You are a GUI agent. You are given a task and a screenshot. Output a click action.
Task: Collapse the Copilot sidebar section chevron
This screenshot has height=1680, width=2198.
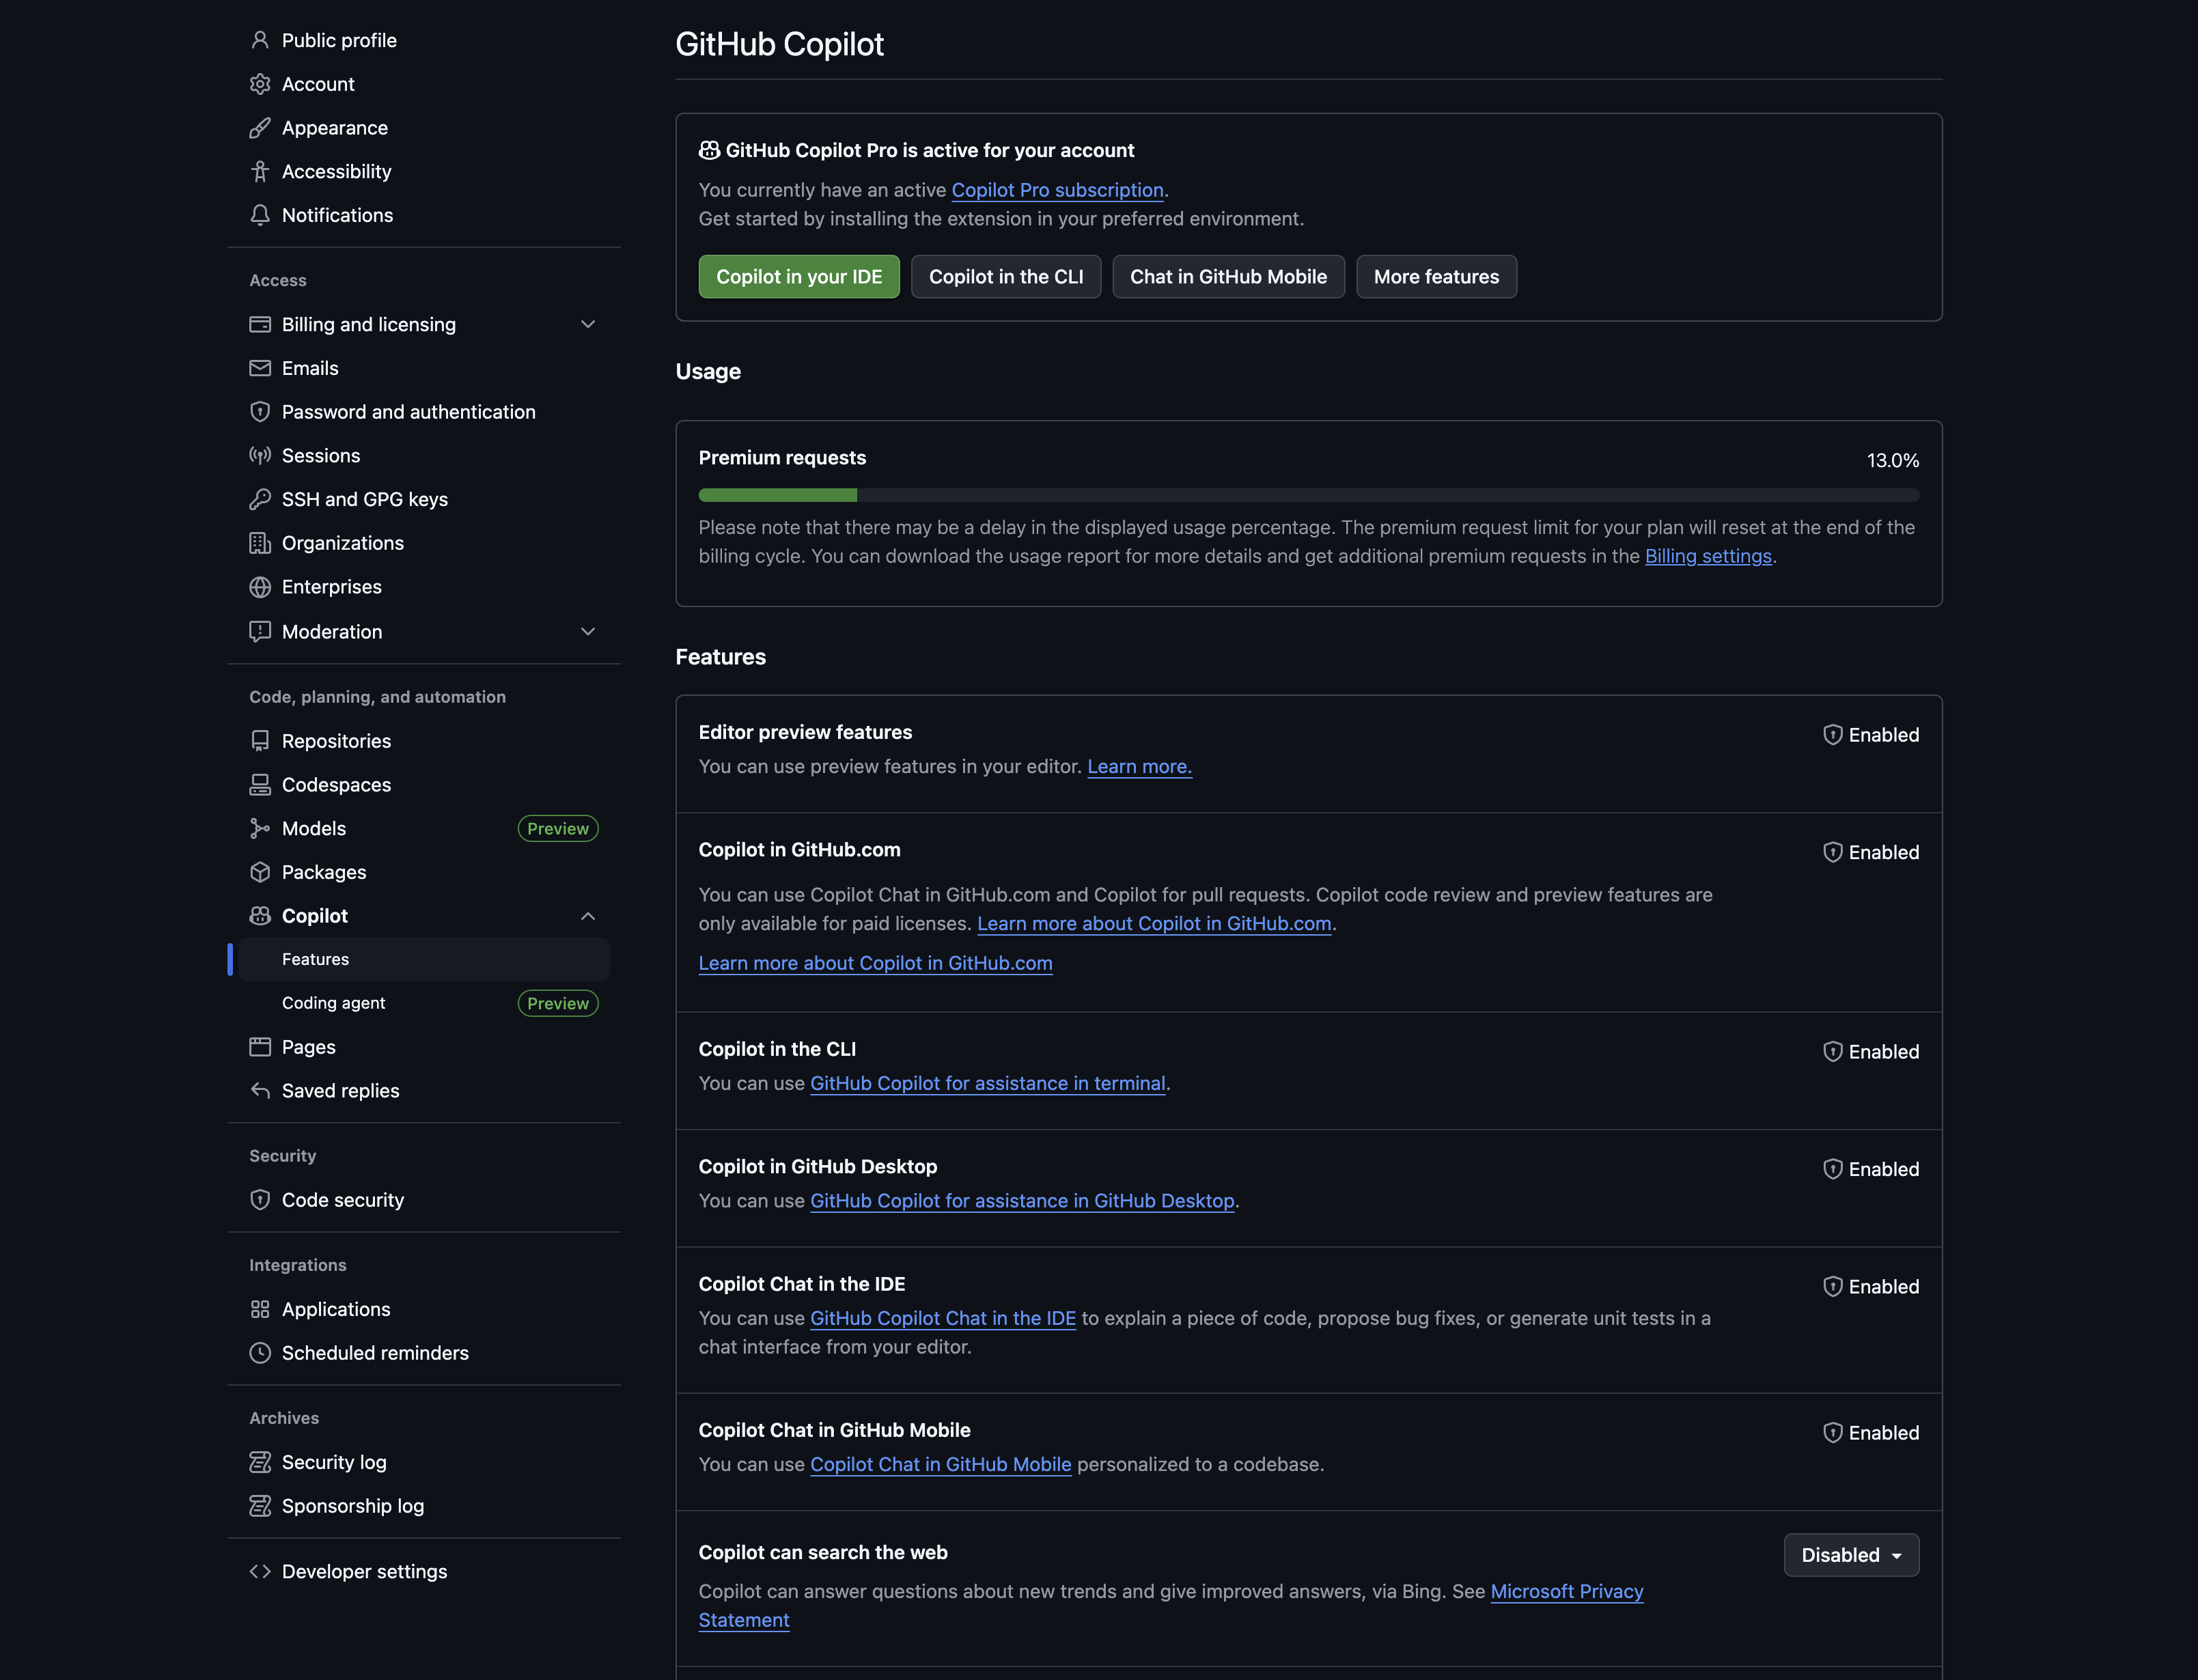588,916
